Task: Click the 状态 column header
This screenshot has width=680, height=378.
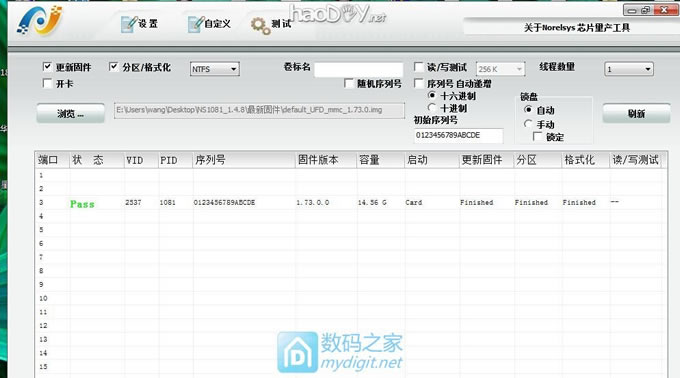Action: click(97, 160)
